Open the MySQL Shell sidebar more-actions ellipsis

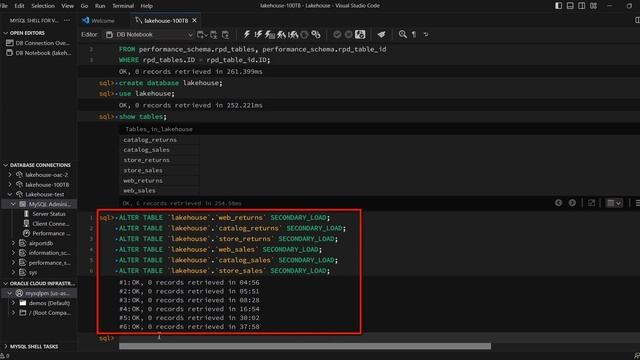click(67, 20)
